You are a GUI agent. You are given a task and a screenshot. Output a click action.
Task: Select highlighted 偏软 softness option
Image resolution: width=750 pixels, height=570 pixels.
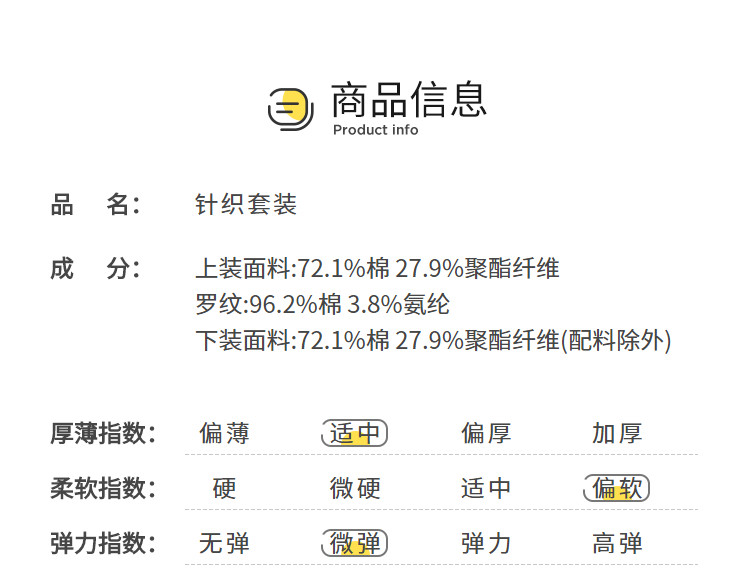click(x=617, y=488)
